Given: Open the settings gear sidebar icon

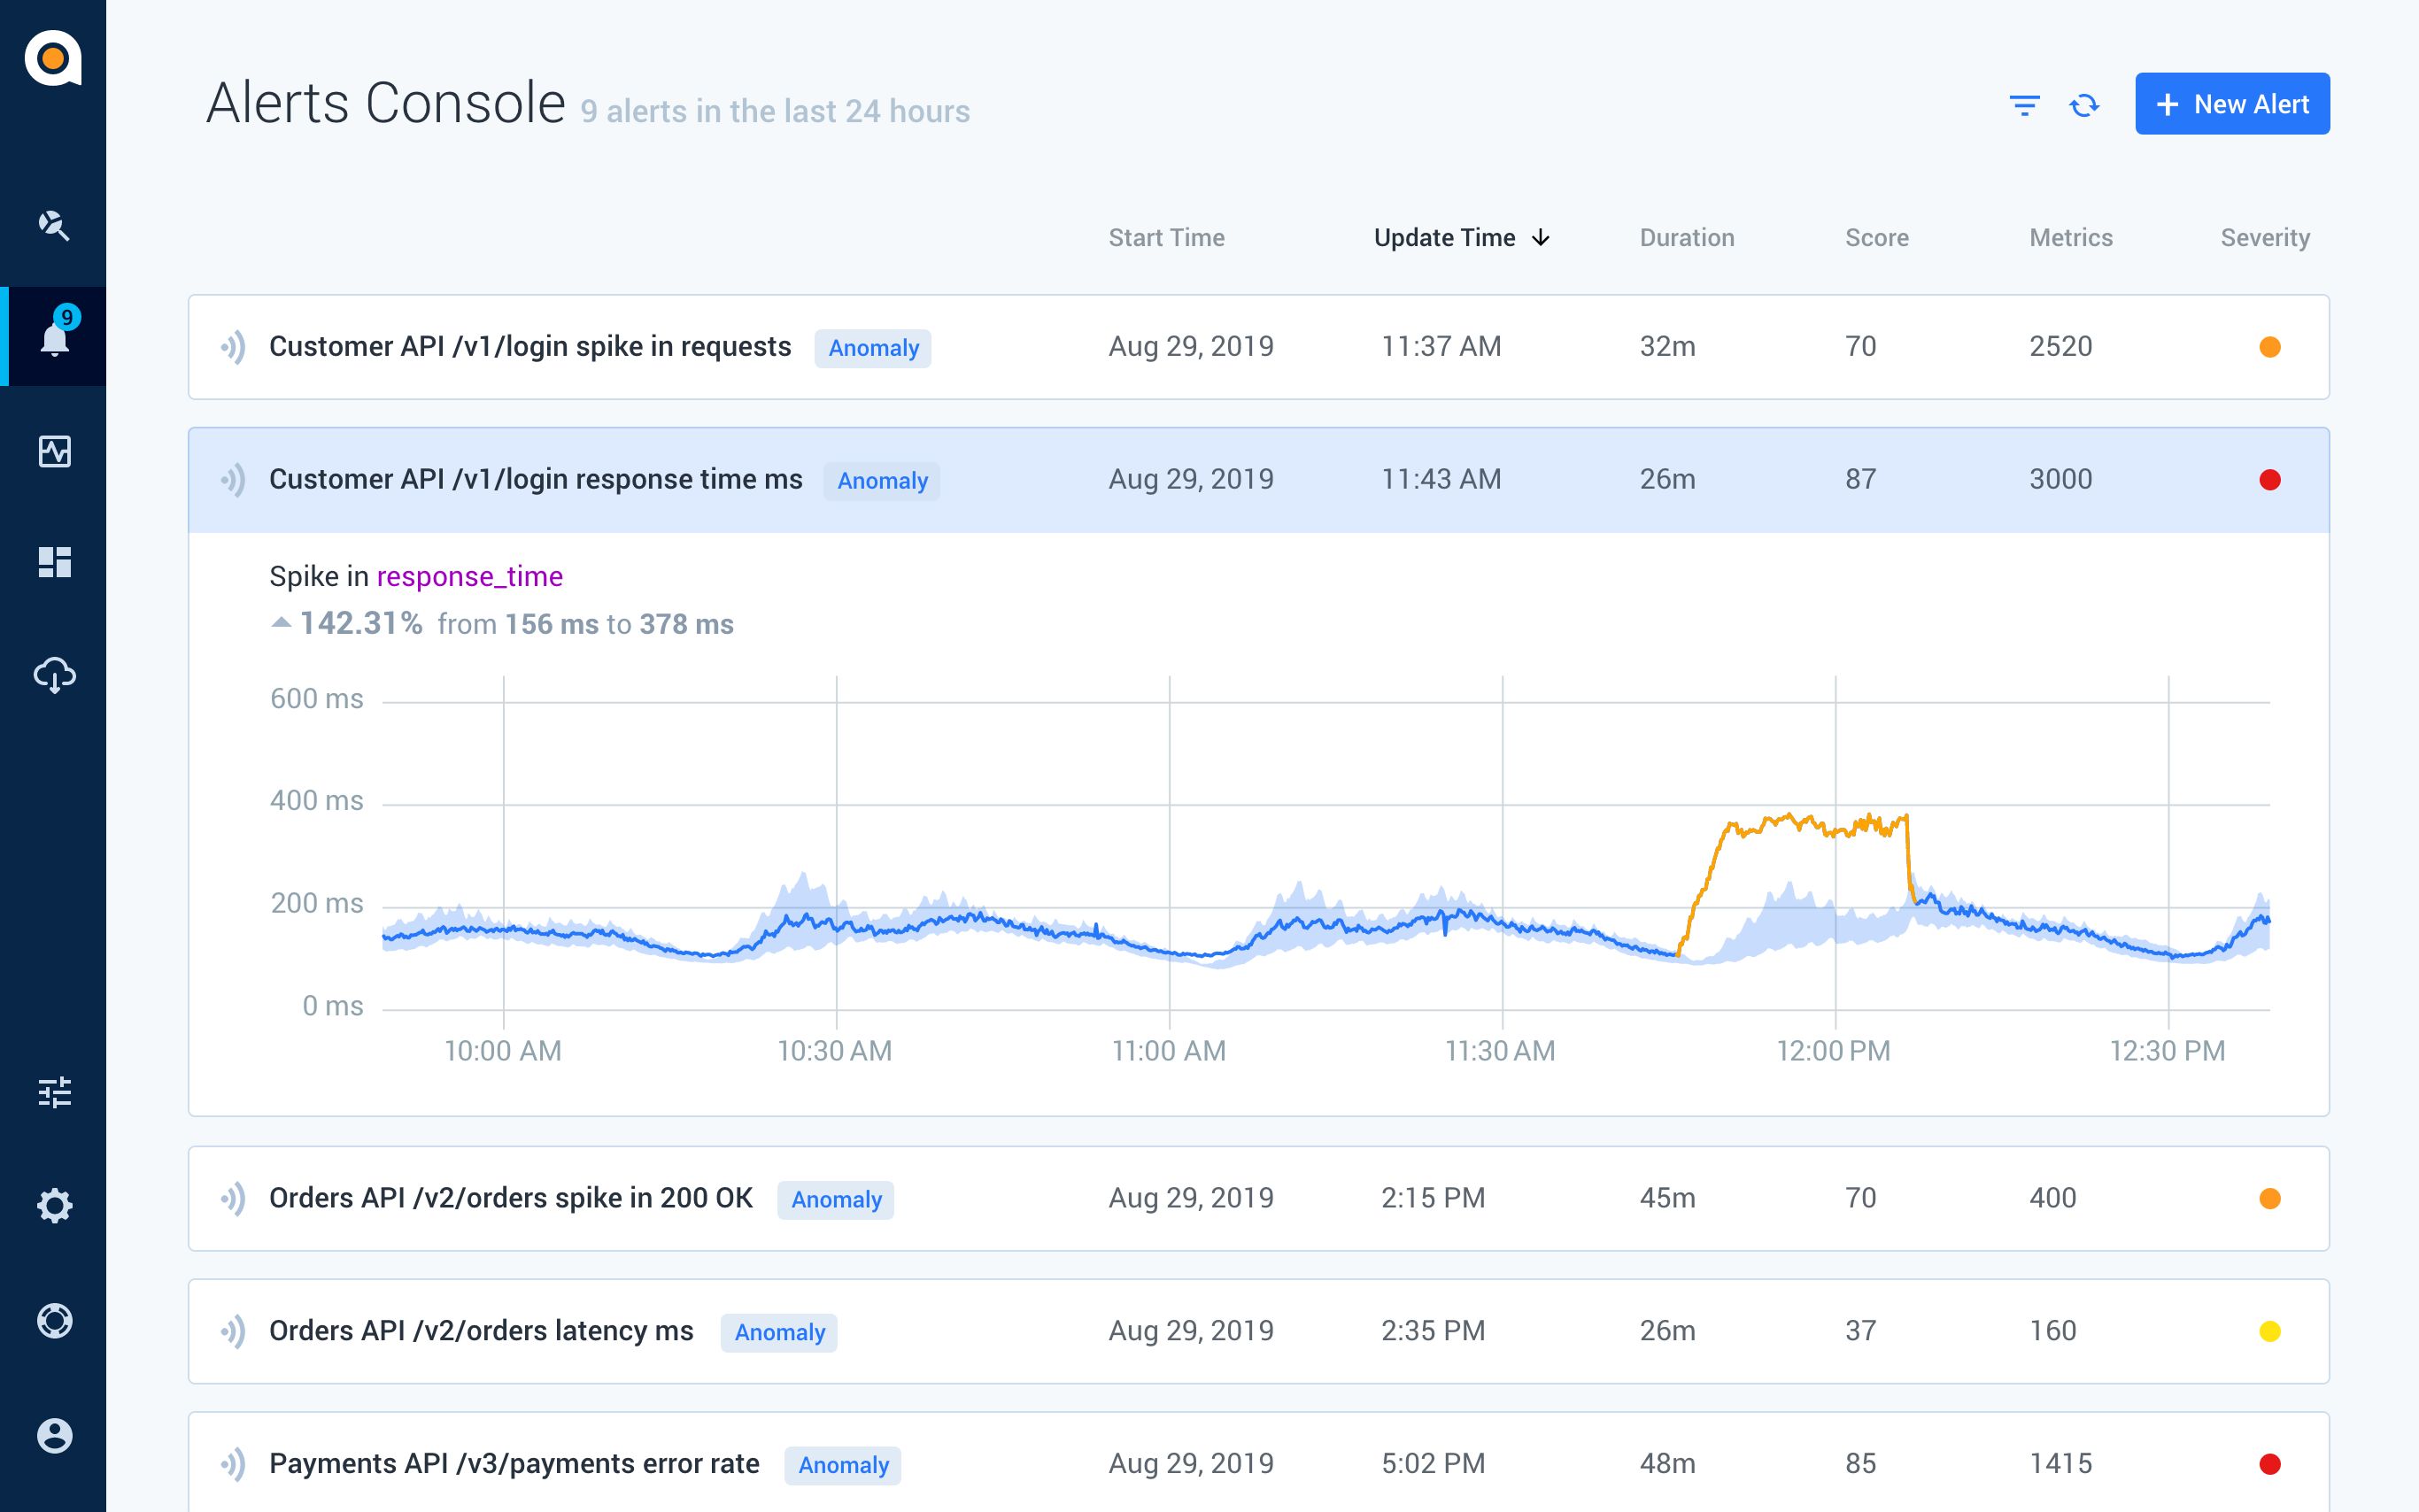Looking at the screenshot, I should [x=54, y=1205].
